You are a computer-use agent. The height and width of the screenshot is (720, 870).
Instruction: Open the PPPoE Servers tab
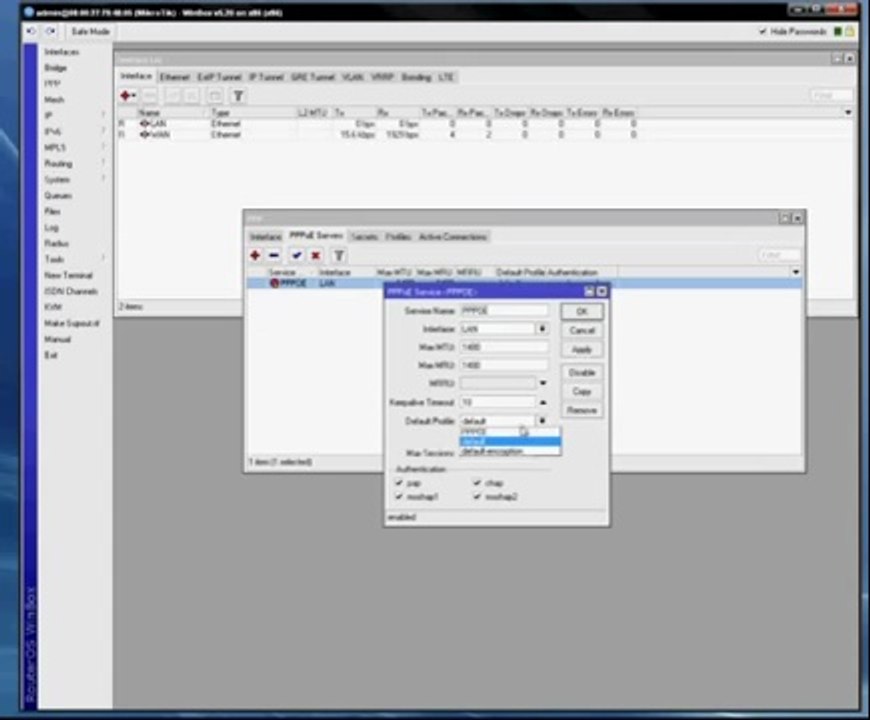[x=316, y=236]
